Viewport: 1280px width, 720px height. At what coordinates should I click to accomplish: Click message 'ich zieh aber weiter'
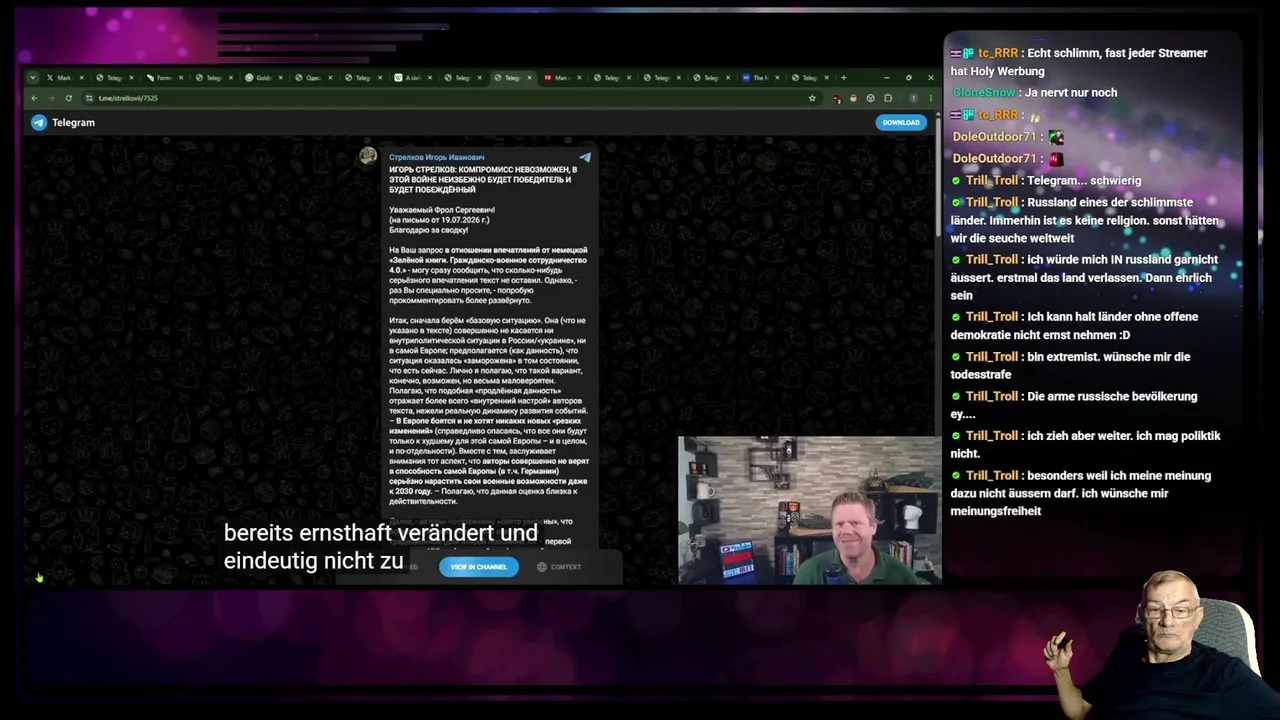coord(1086,444)
